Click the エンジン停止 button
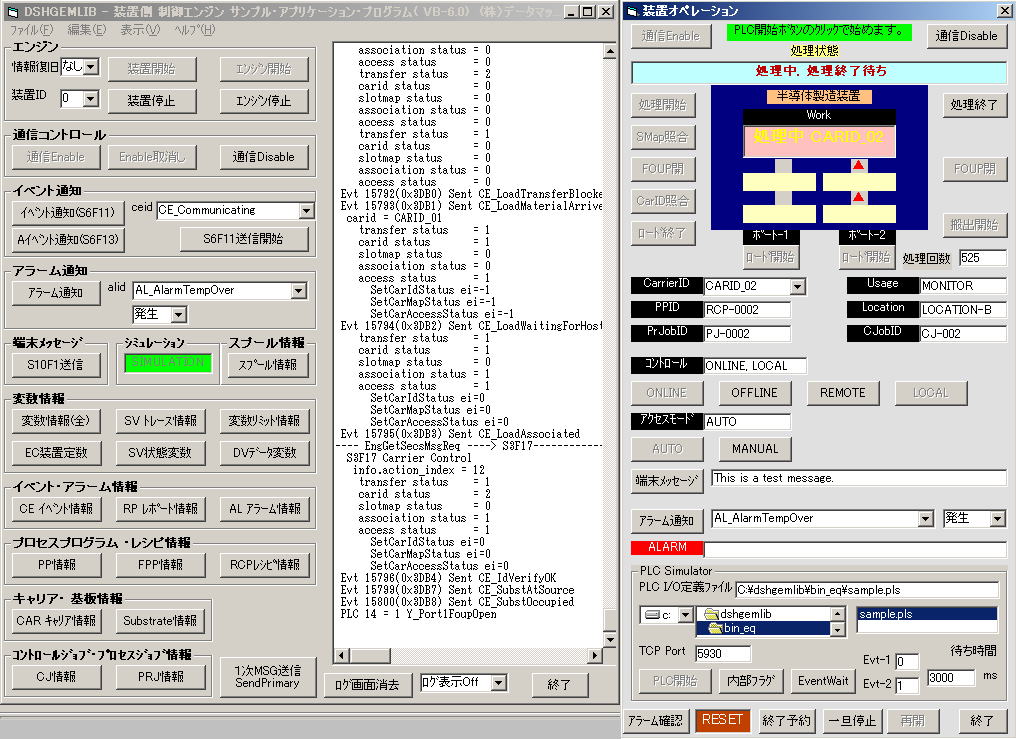The width and height of the screenshot is (1016, 739). pyautogui.click(x=263, y=100)
